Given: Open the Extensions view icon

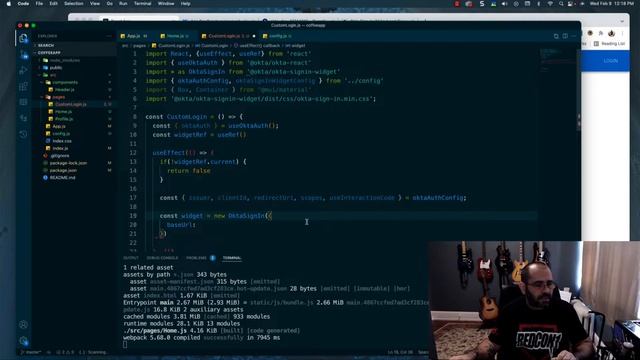Looking at the screenshot, I should click(x=23, y=87).
